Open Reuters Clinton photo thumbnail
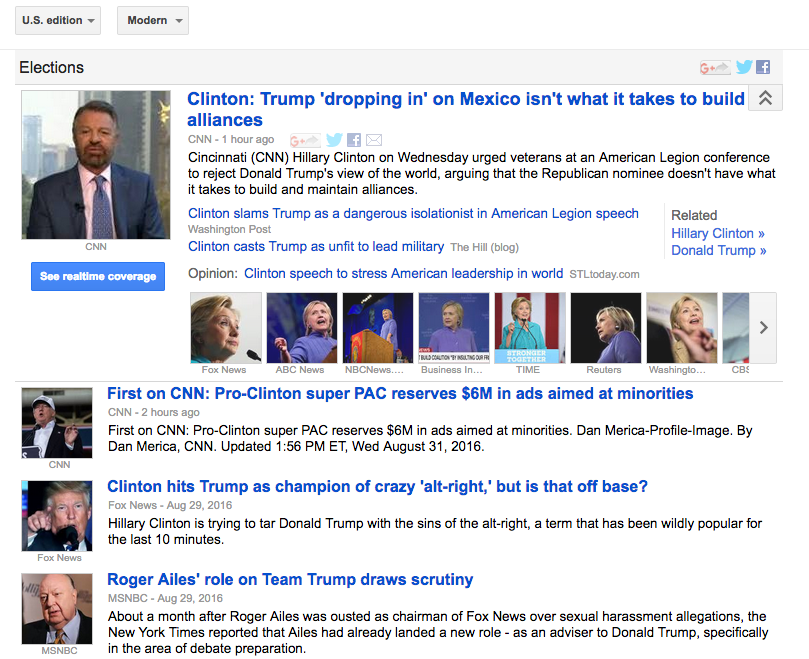This screenshot has width=809, height=659. click(606, 328)
